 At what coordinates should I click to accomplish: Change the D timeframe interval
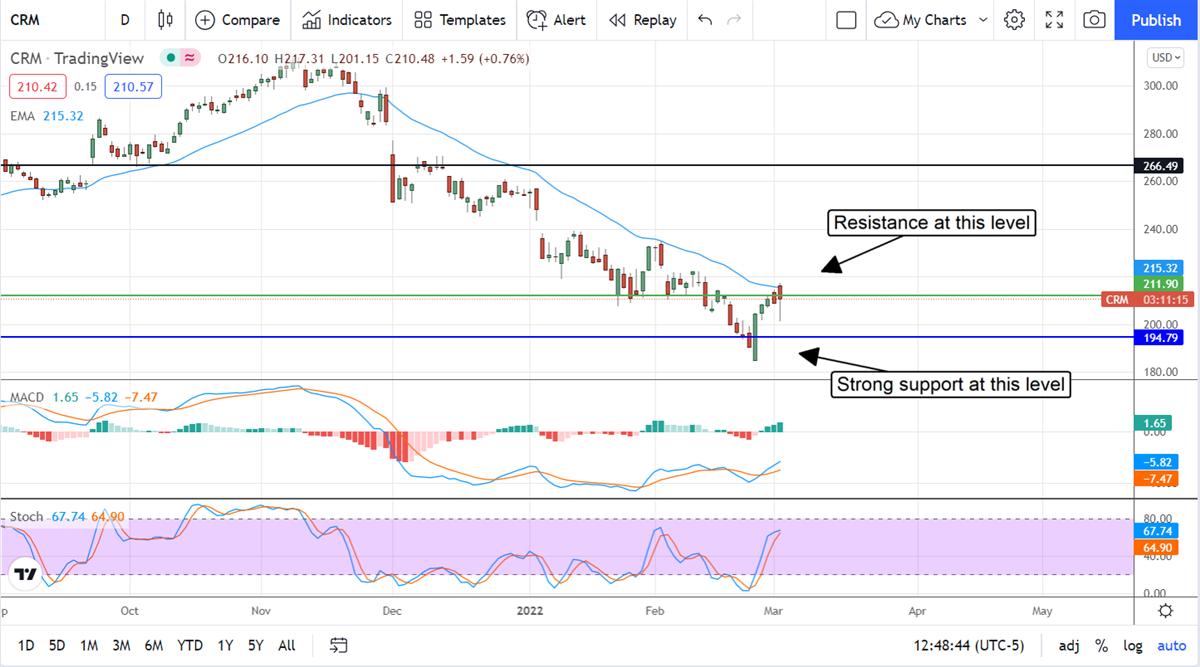pos(124,20)
